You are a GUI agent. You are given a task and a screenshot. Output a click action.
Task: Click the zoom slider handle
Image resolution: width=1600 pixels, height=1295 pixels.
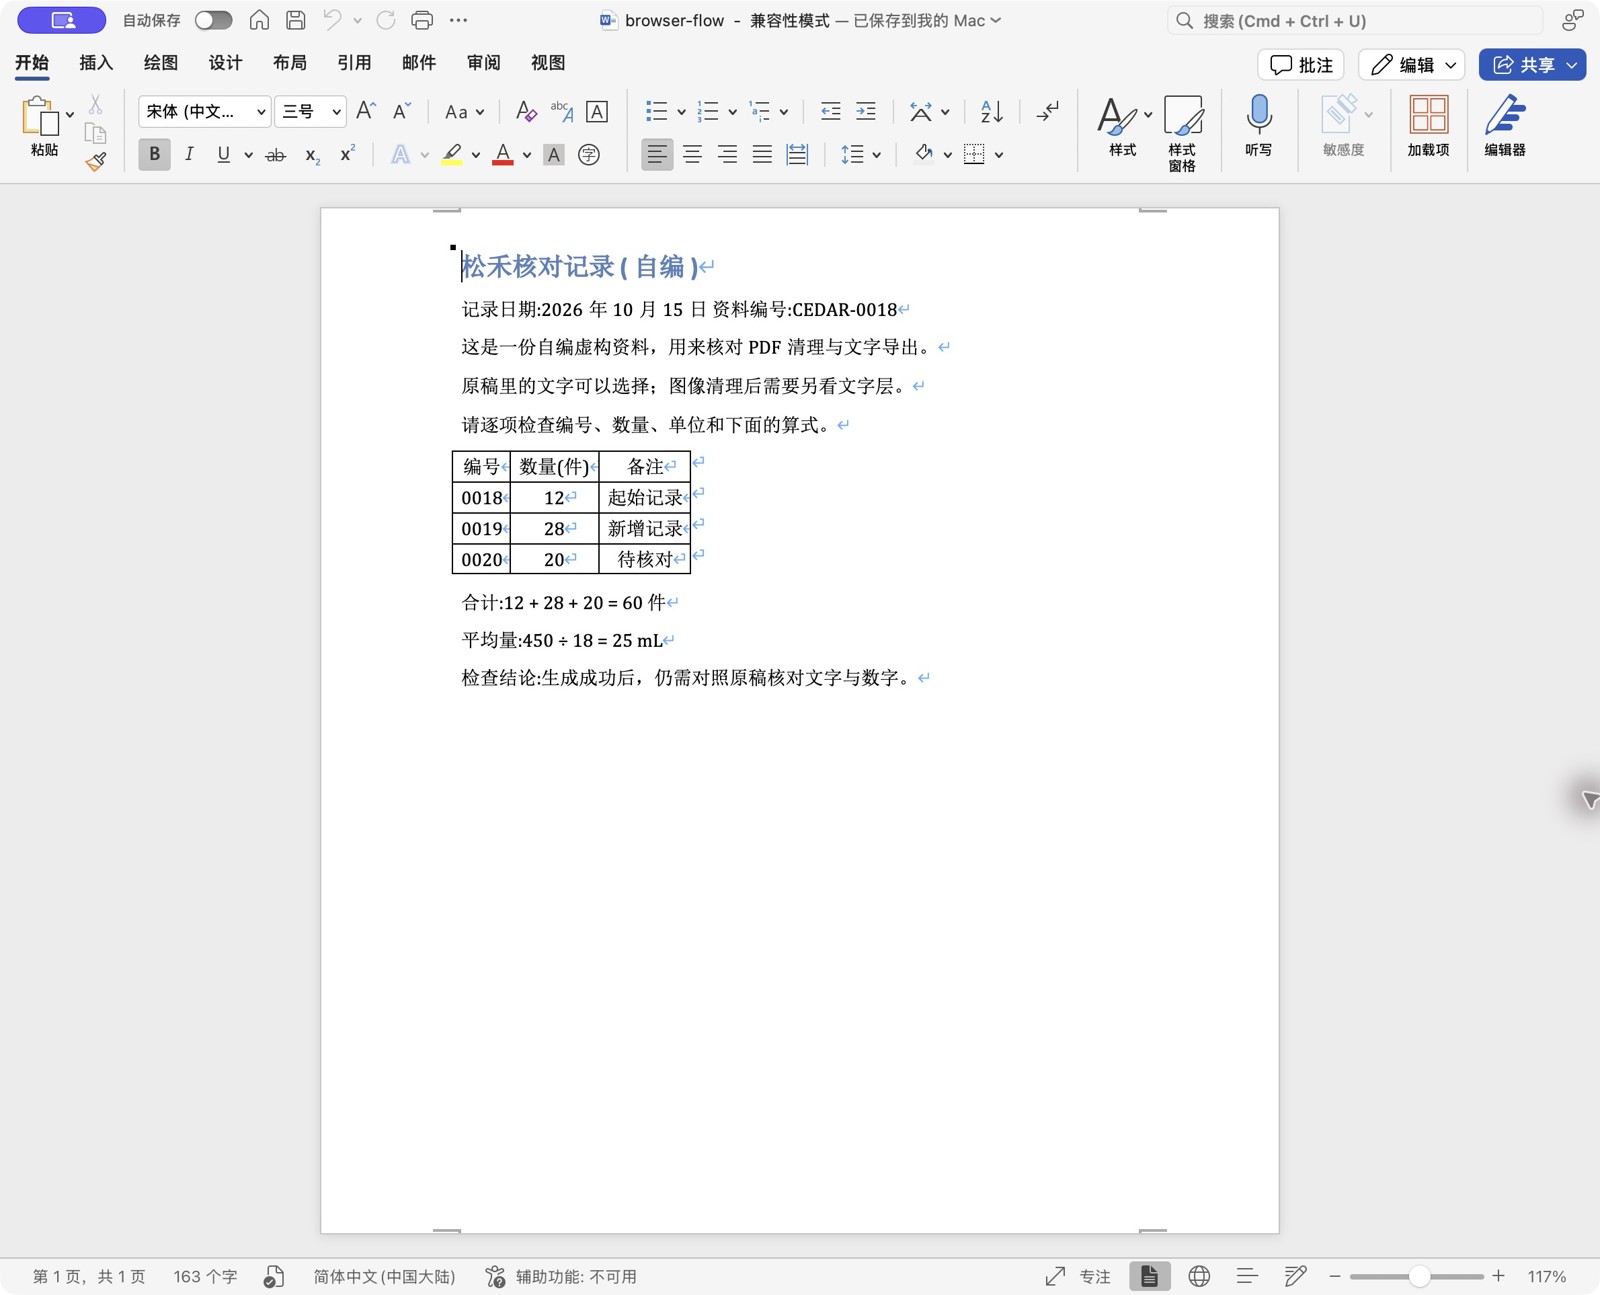coord(1419,1276)
